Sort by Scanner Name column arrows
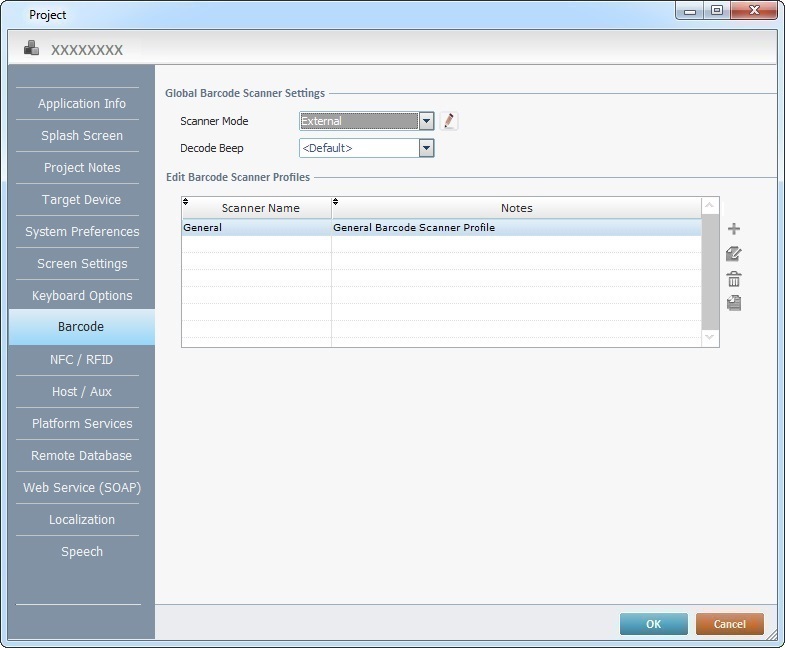Viewport: 785px width, 648px height. click(x=185, y=201)
